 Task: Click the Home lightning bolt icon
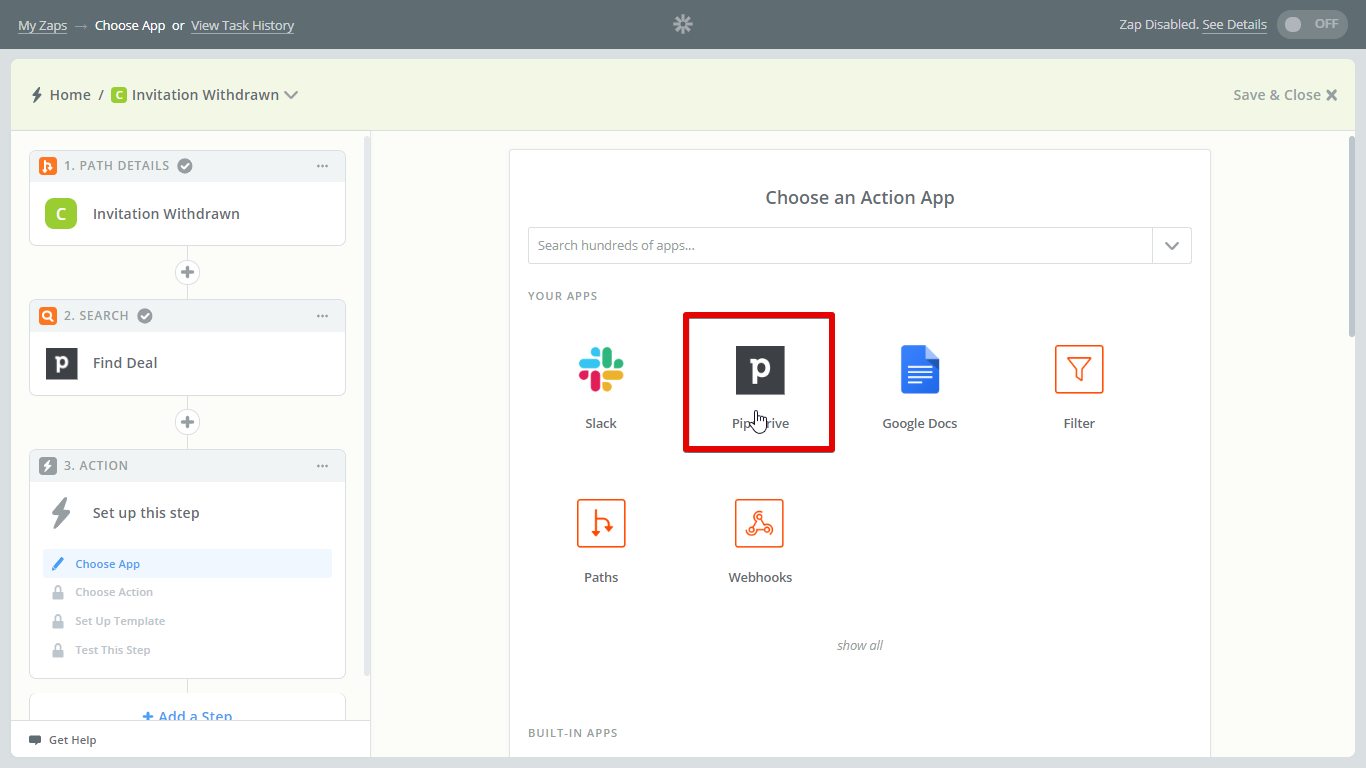click(x=37, y=95)
